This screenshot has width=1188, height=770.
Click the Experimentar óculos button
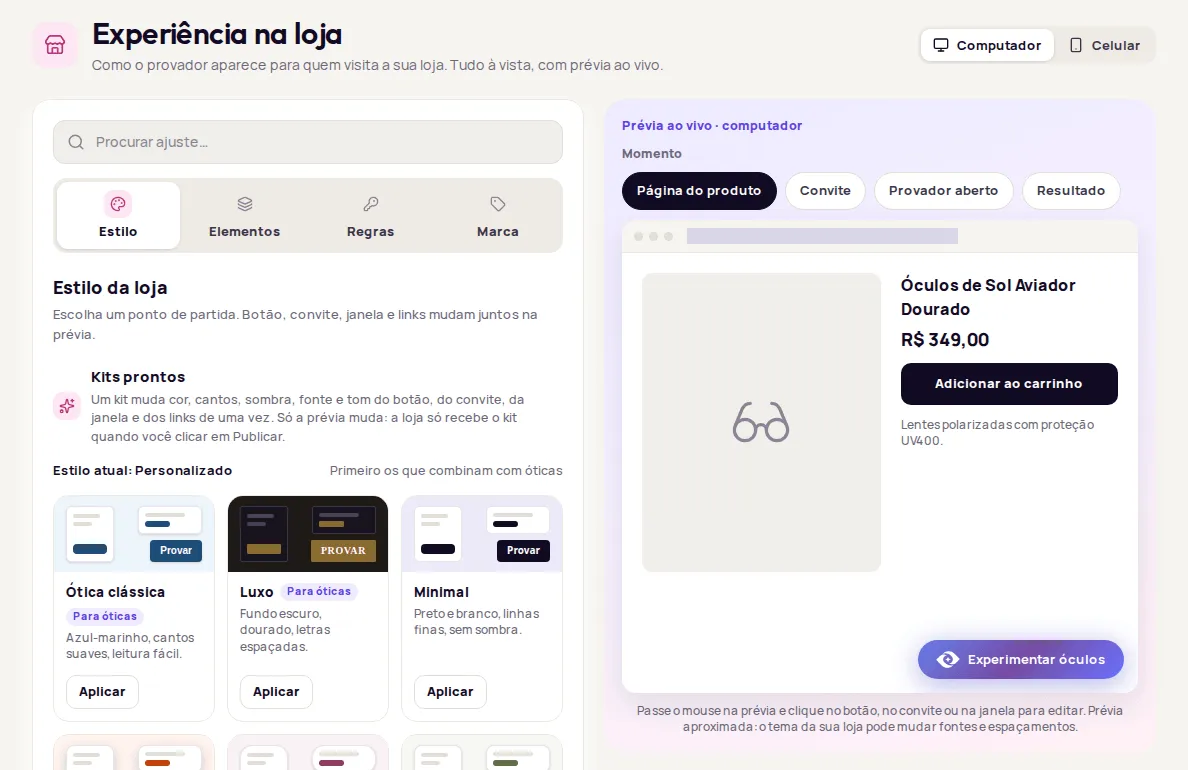(1021, 659)
